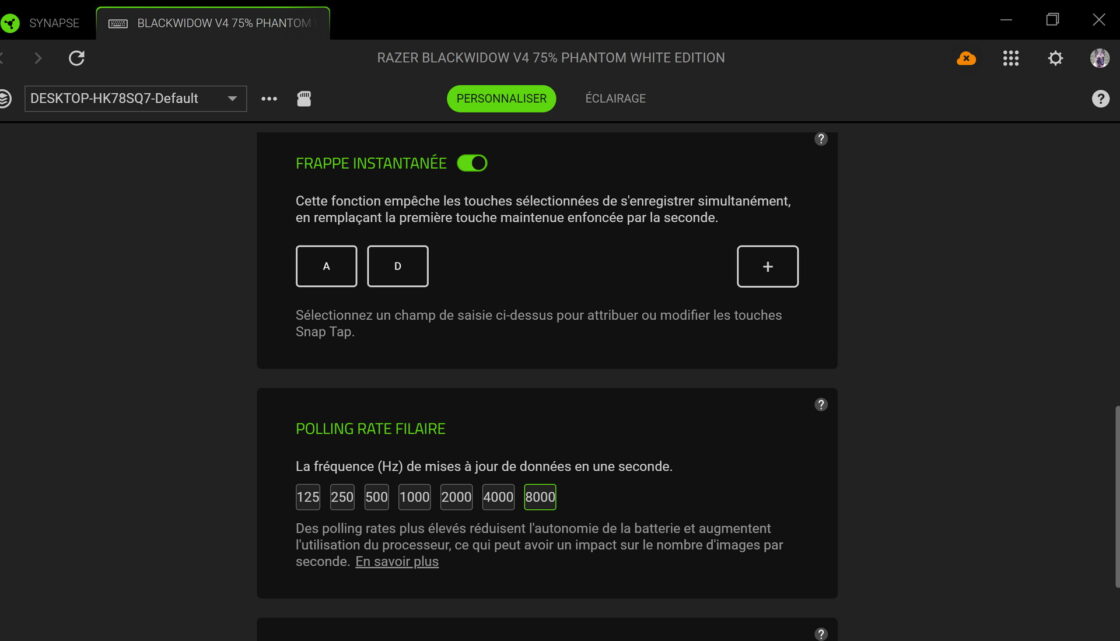Click the vertical scrollbar thumb
The width and height of the screenshot is (1120, 641).
point(1114,495)
